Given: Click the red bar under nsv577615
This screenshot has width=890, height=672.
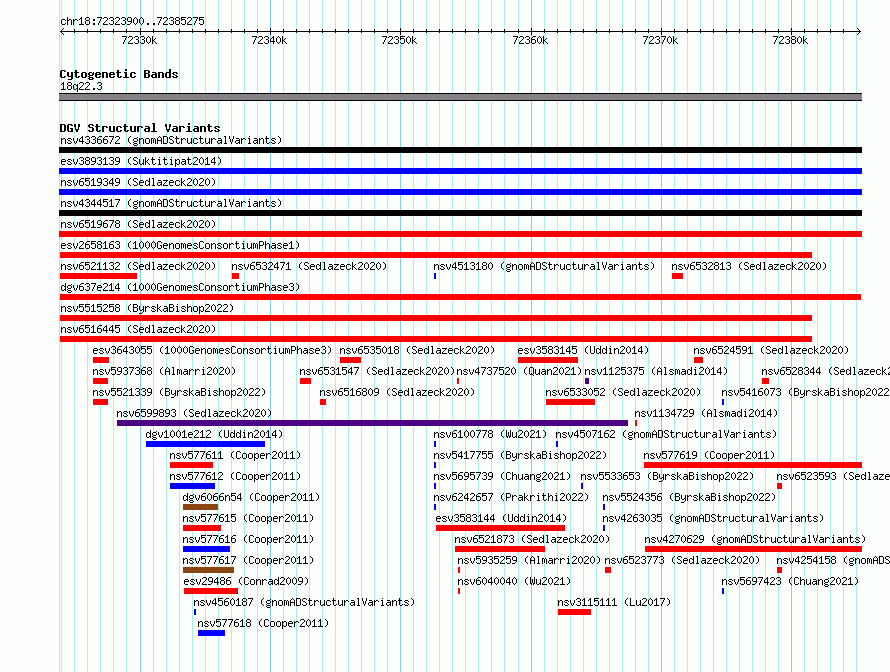Looking at the screenshot, I should pos(202,528).
